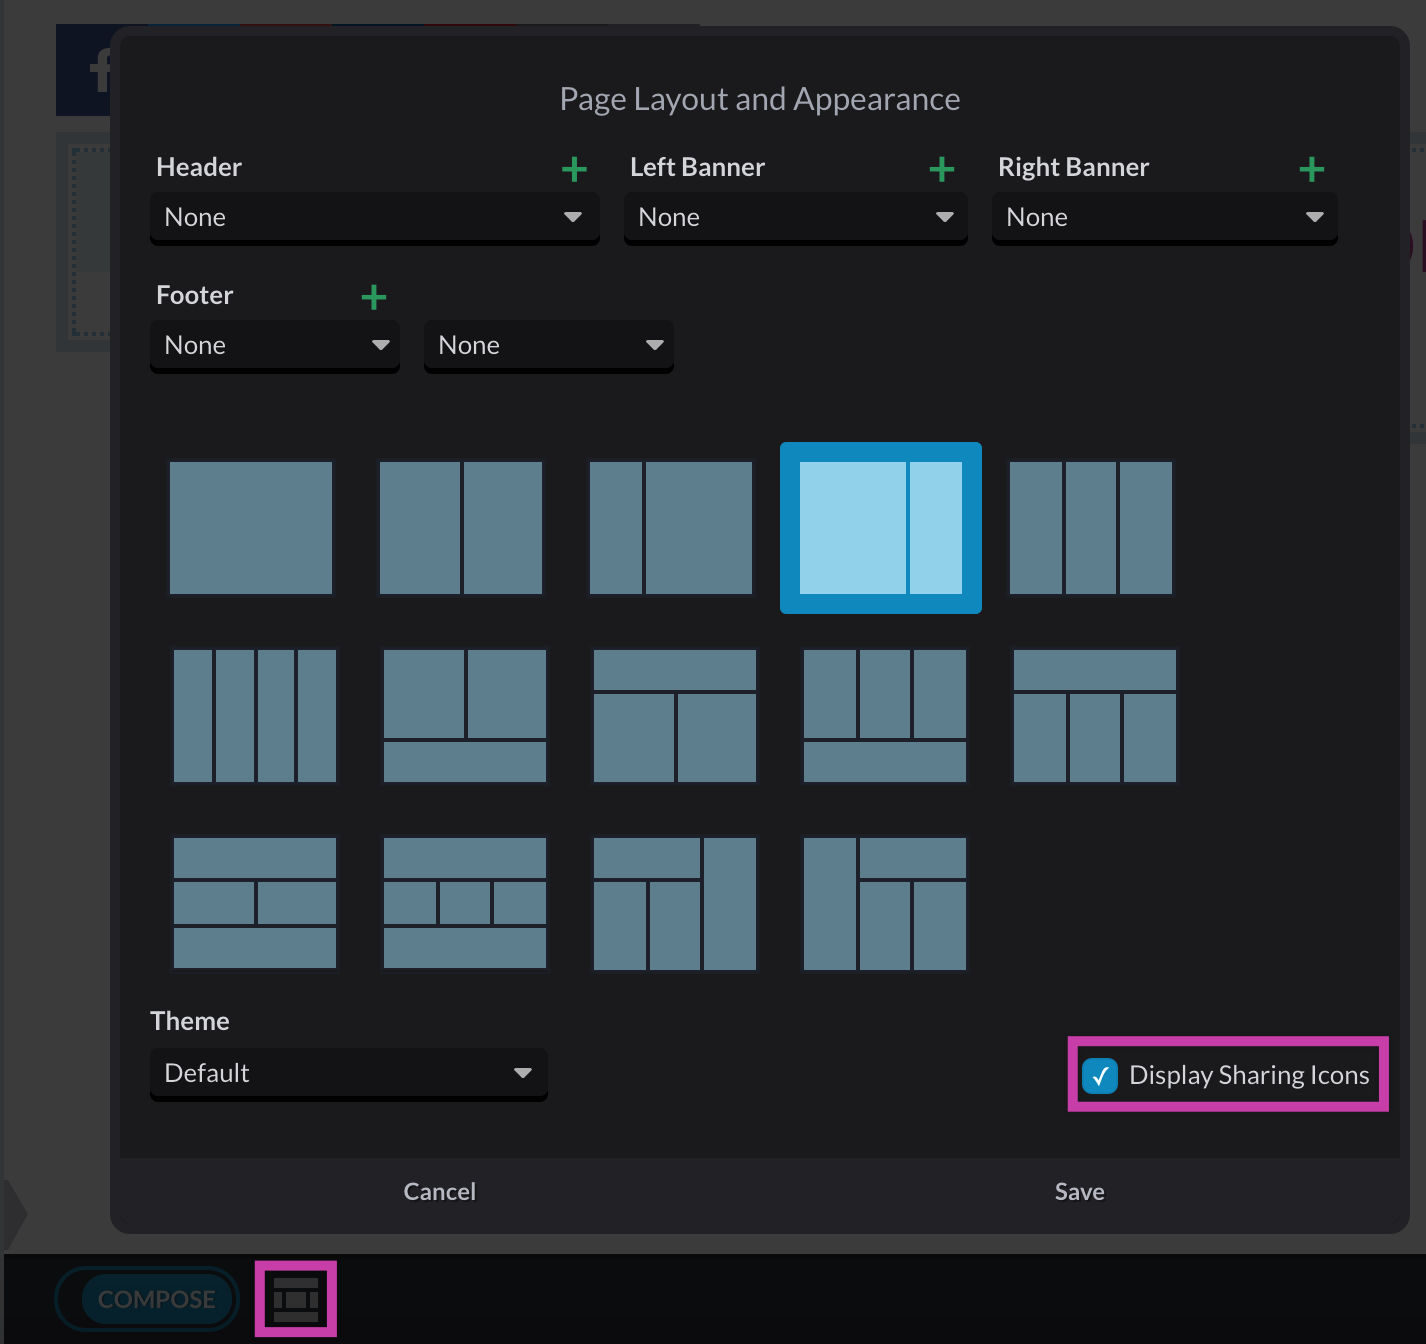Open page layout icon in bottom bar
Screen dimensions: 1426x1344
pos(296,1299)
